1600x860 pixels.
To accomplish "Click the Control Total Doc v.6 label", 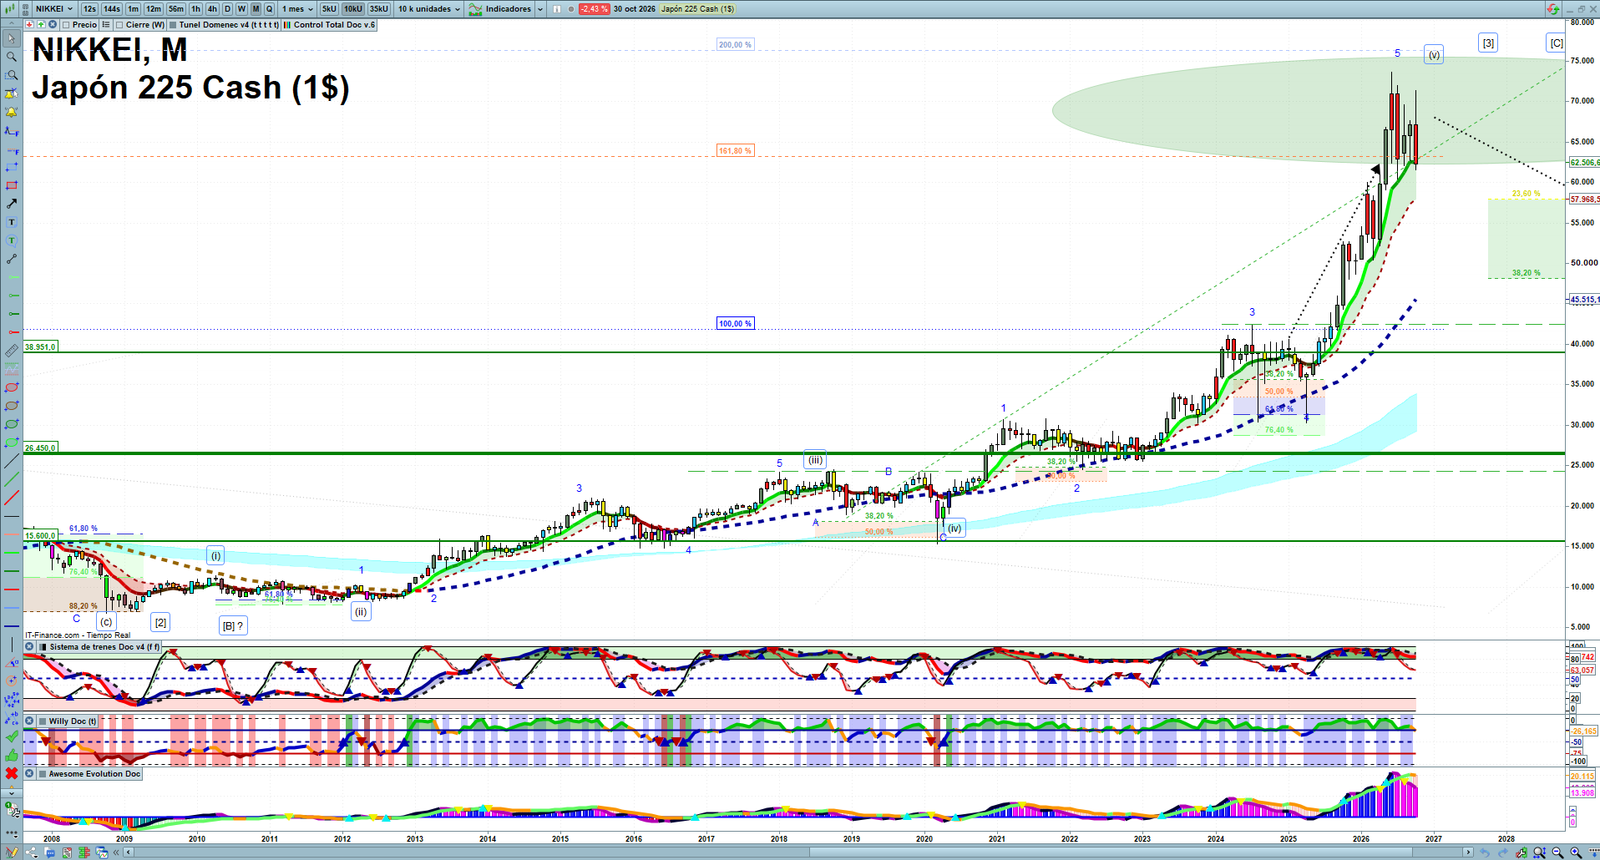I will pyautogui.click(x=334, y=25).
